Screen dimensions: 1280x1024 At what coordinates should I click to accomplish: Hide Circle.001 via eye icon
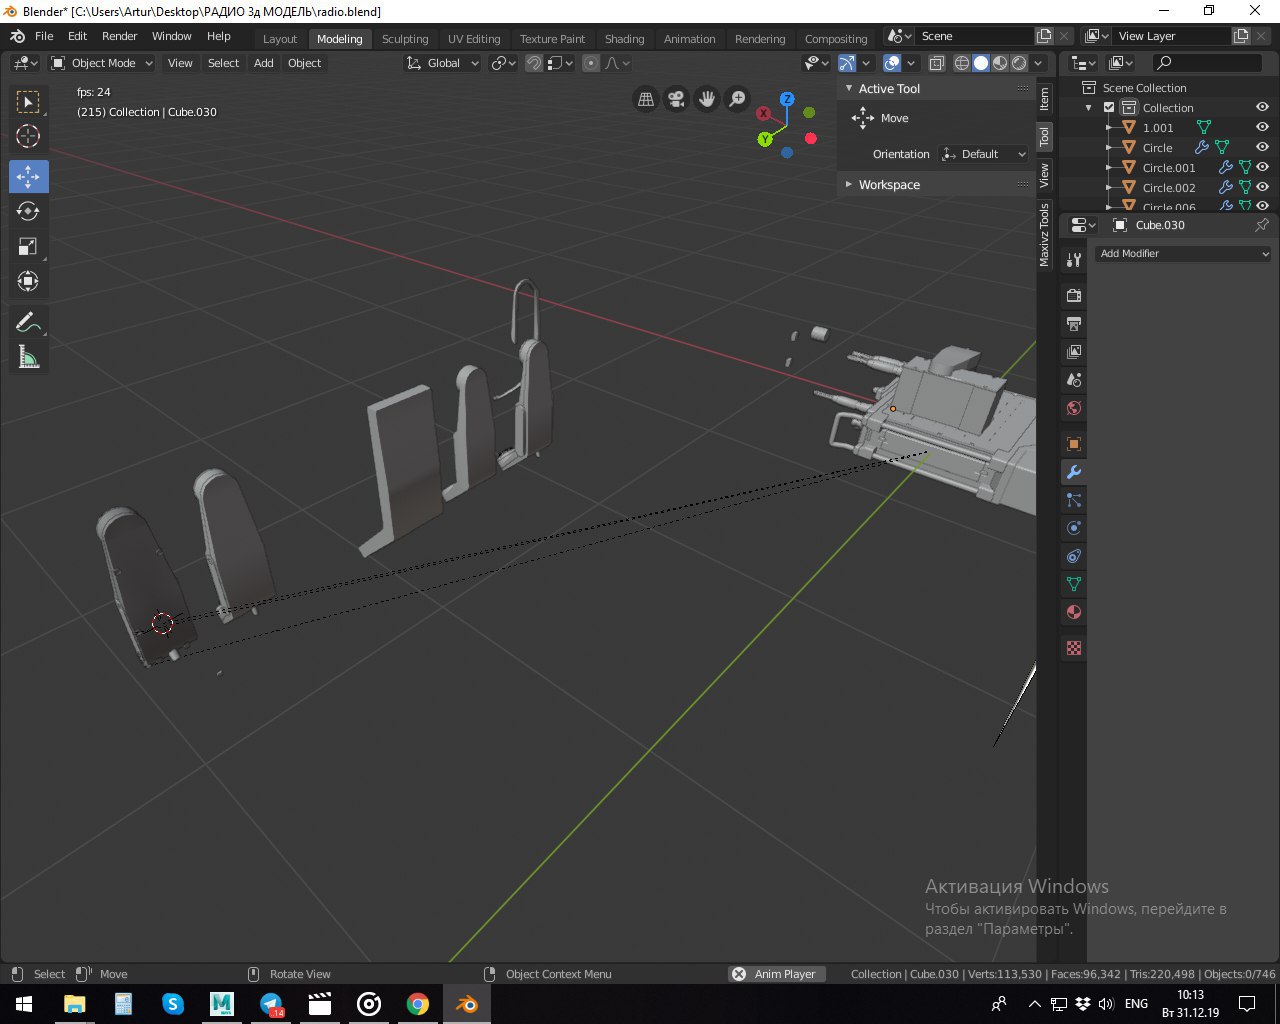pos(1262,168)
